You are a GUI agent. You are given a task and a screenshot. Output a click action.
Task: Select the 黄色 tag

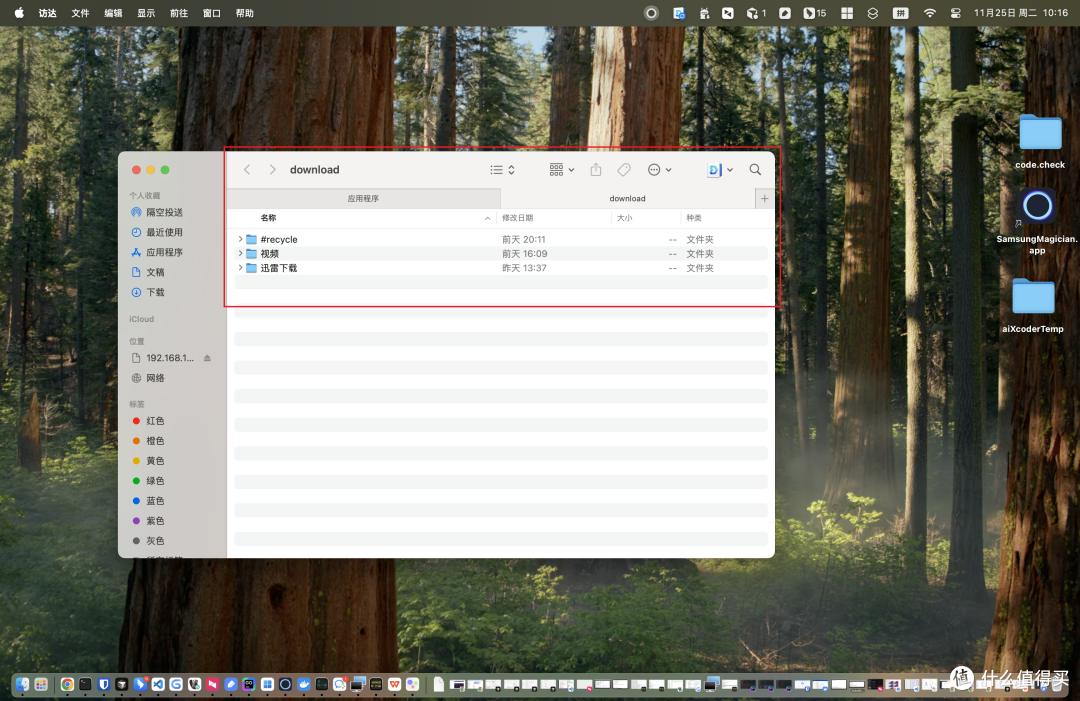tap(148, 461)
